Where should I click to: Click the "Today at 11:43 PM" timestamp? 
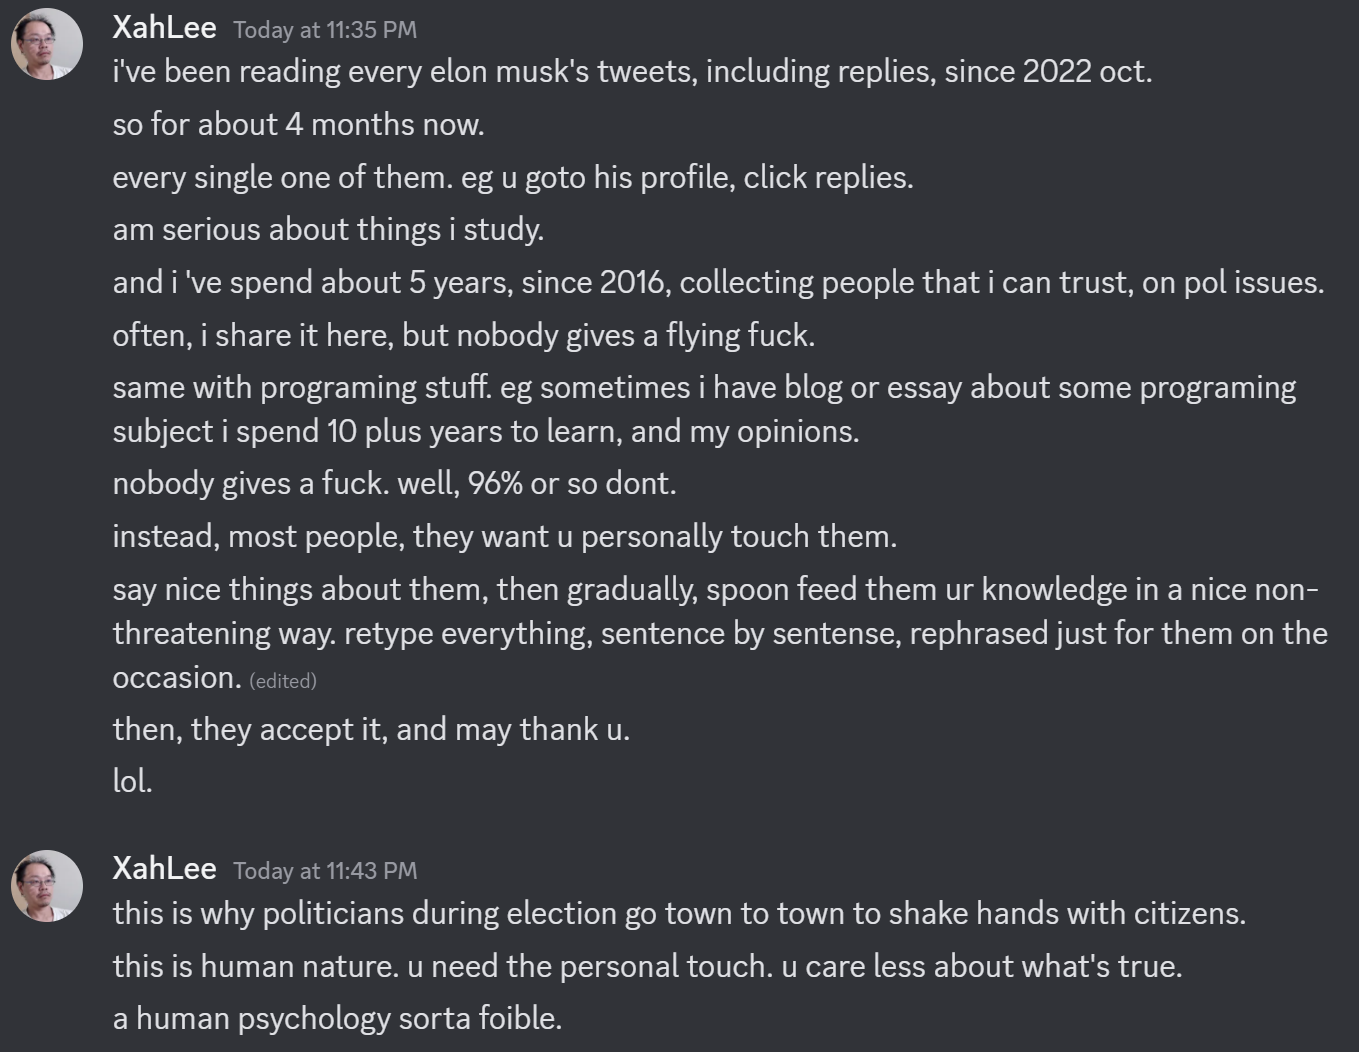coord(325,871)
